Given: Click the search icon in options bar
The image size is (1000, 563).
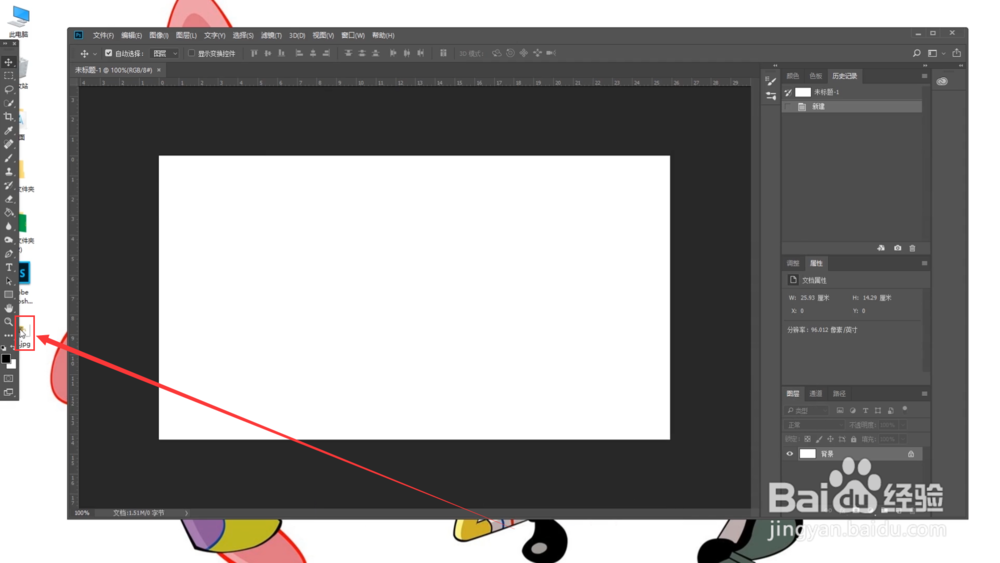Looking at the screenshot, I should point(916,54).
